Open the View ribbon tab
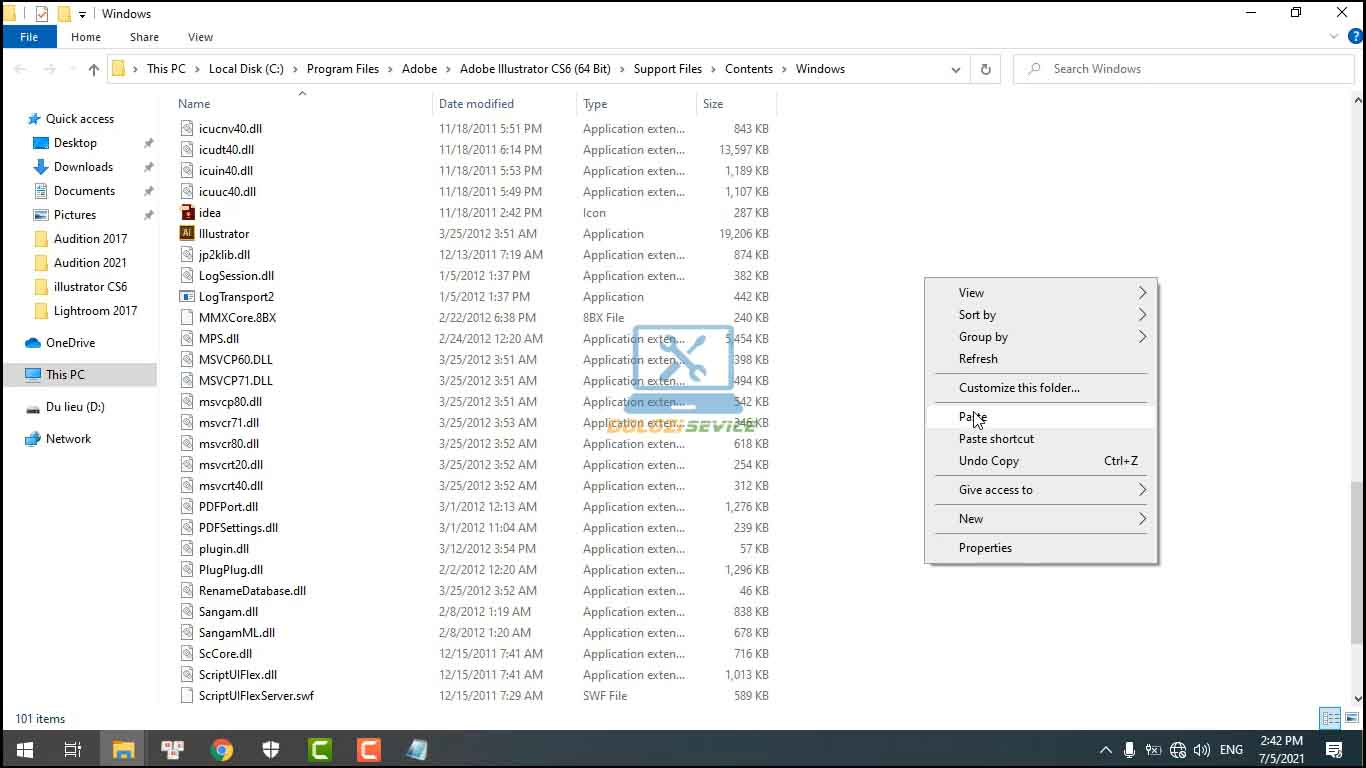 (x=200, y=37)
